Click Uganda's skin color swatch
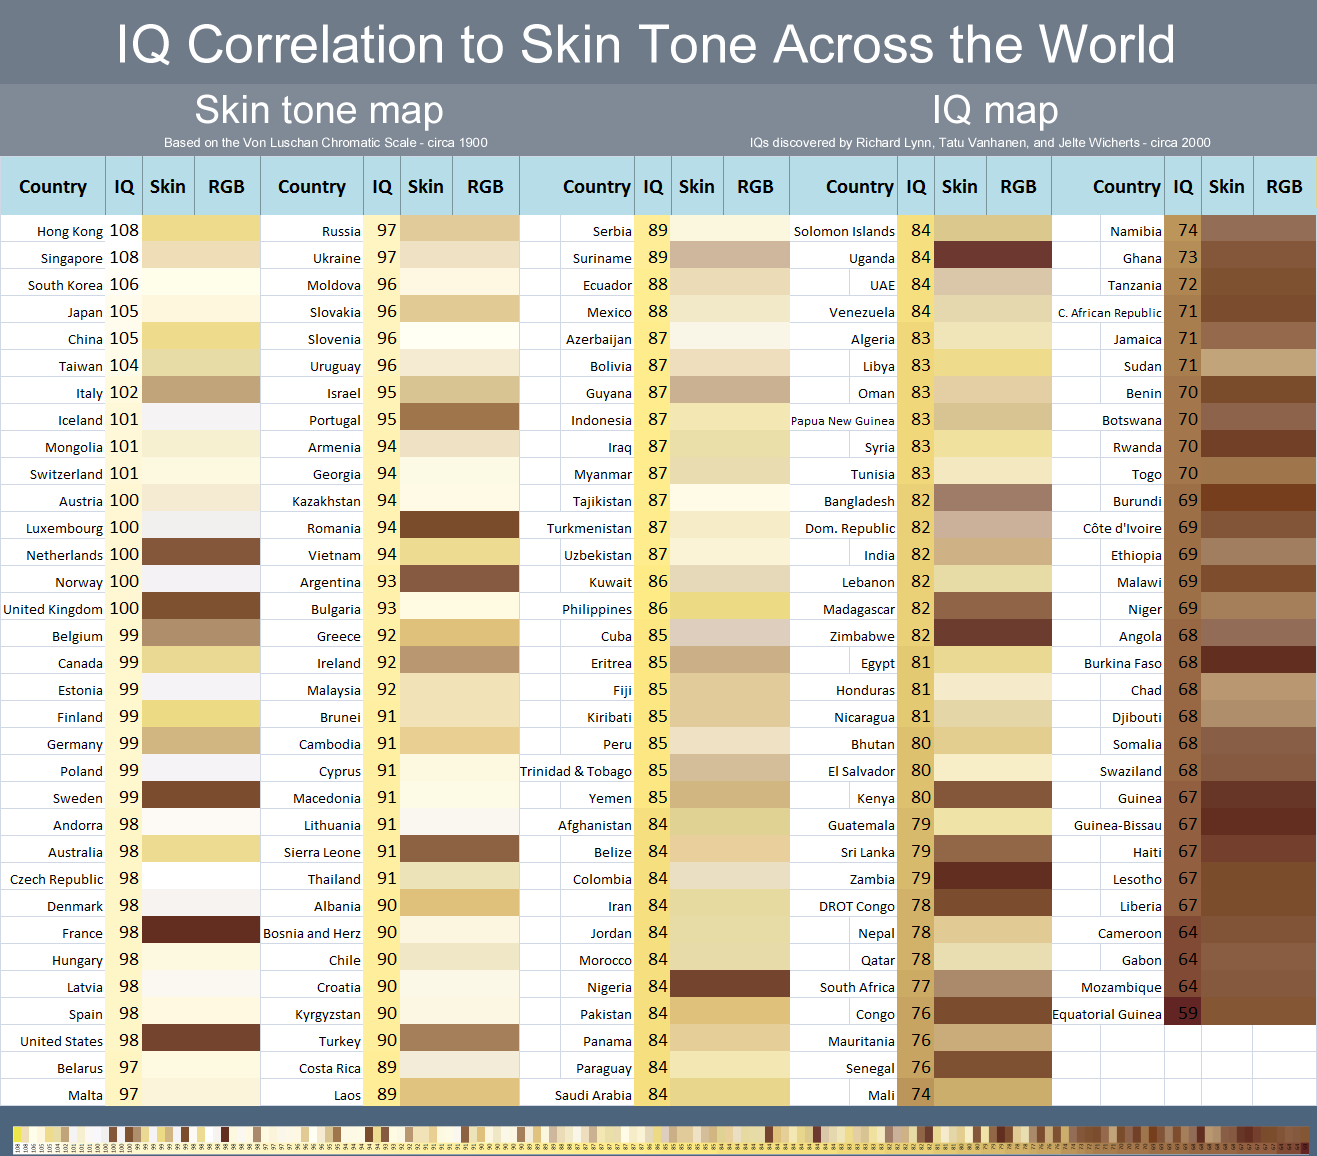This screenshot has height=1156, width=1317. click(x=993, y=257)
